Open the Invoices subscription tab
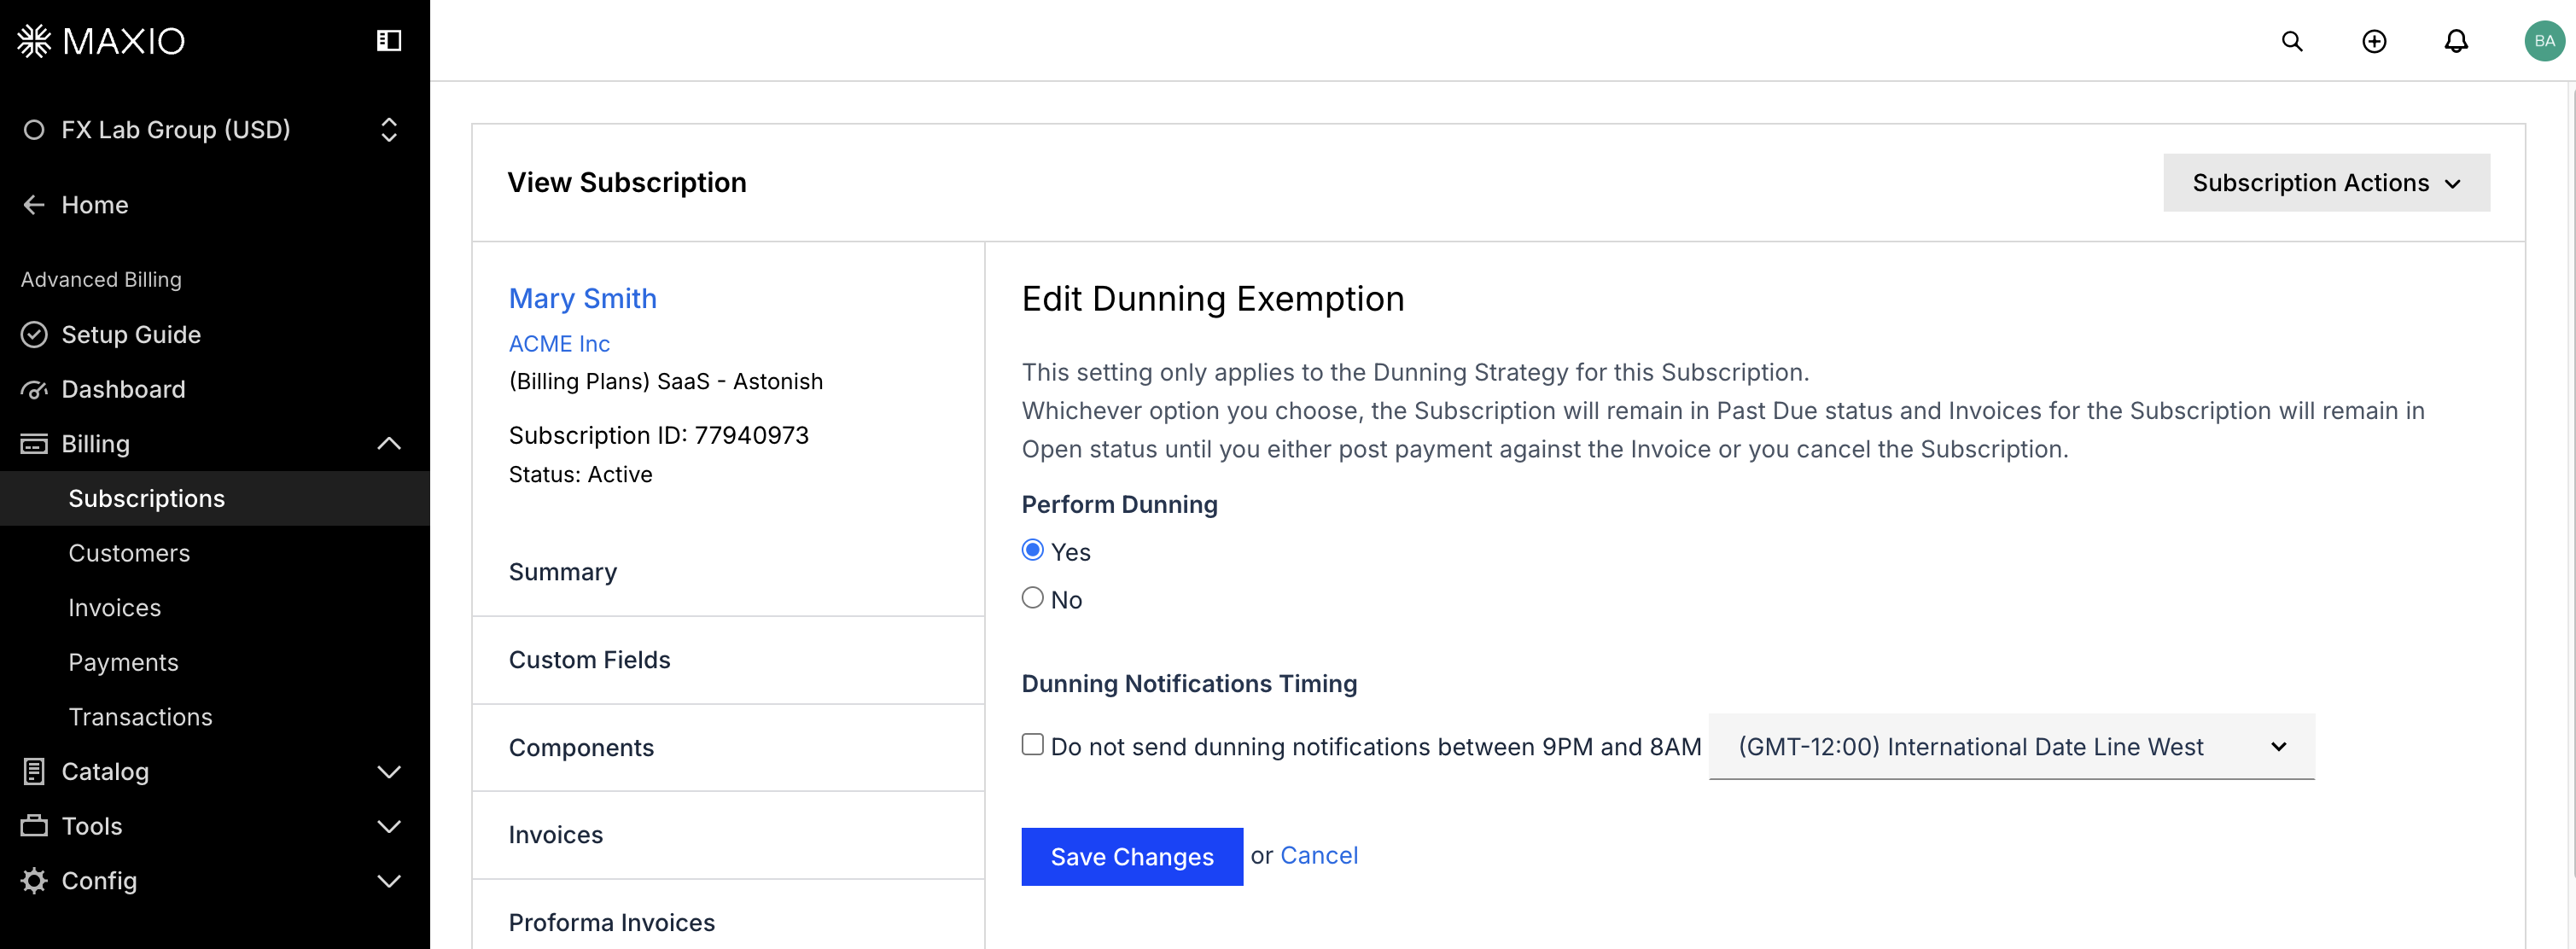2576x949 pixels. [728, 835]
